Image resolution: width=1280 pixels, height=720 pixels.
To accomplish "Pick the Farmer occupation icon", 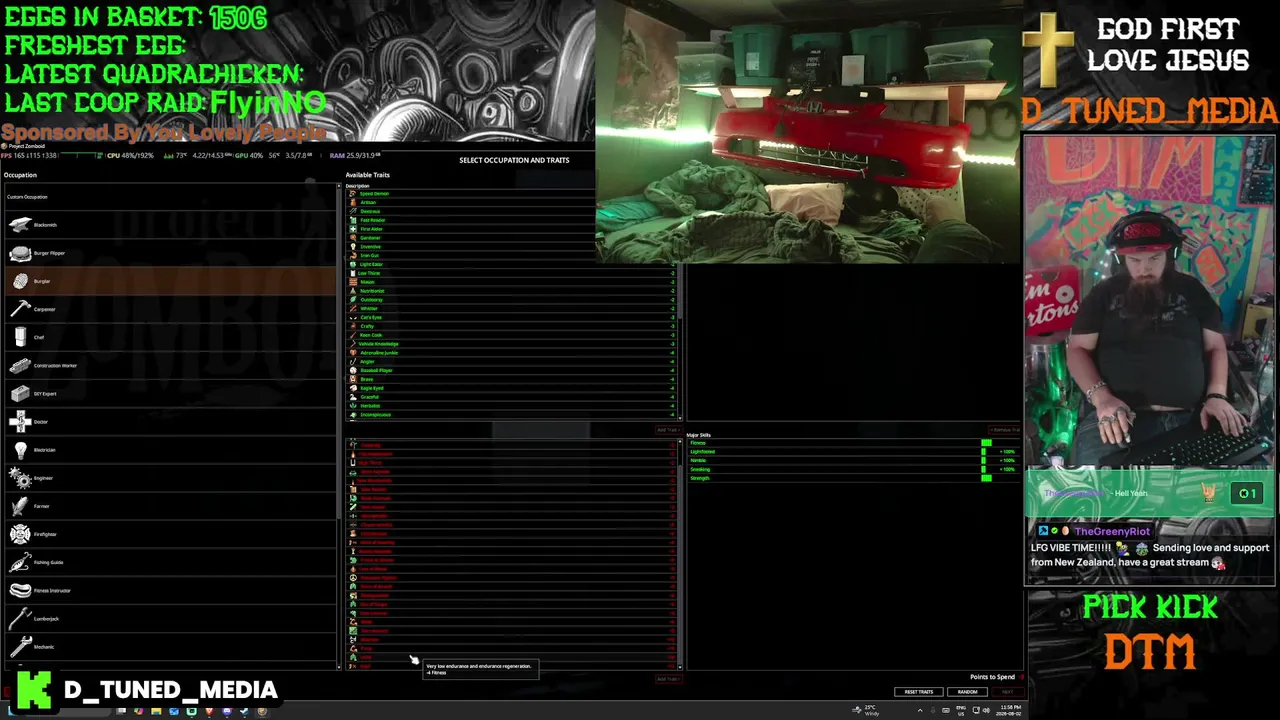I will click(20, 506).
